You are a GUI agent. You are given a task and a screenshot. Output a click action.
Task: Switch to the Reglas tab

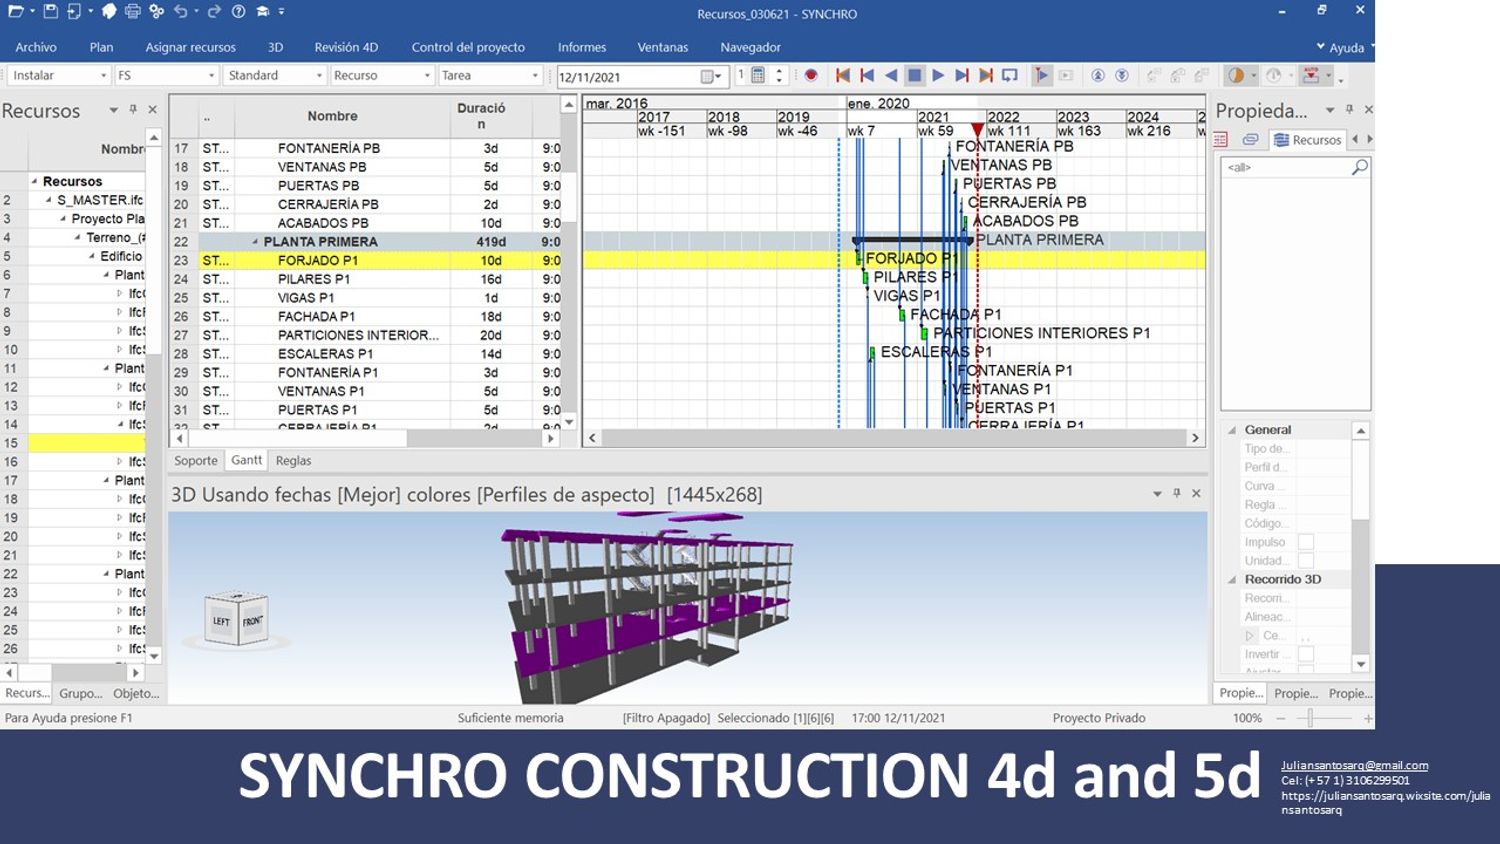[293, 461]
